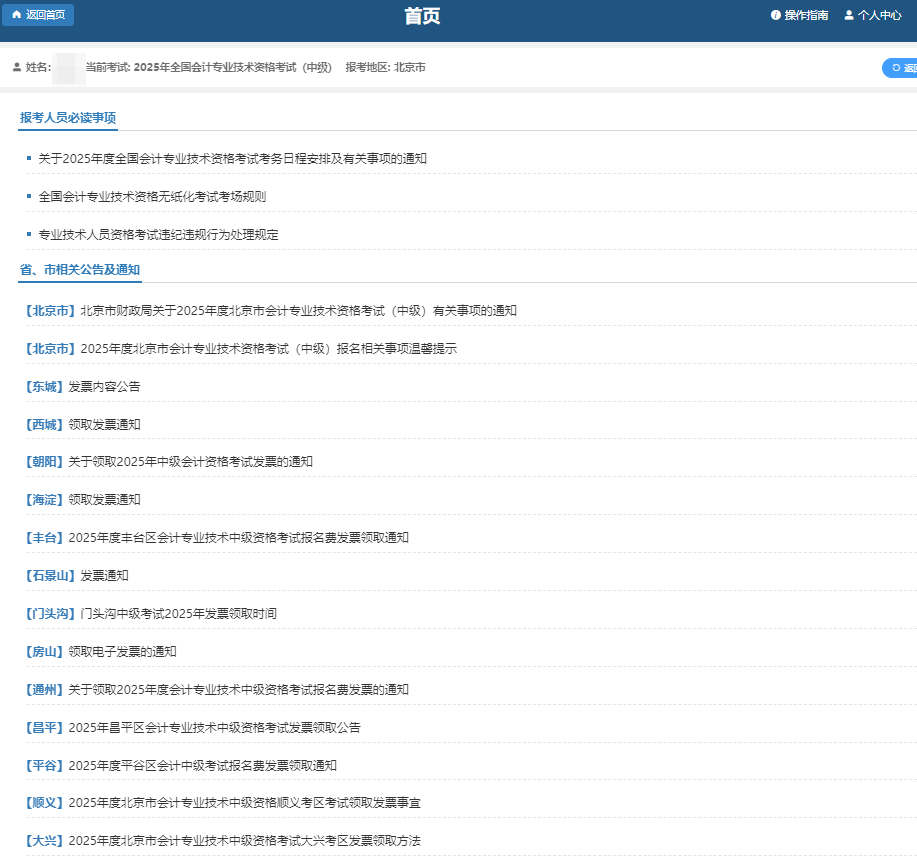The width and height of the screenshot is (917, 863).
Task: Open 北京市财政局 notice about 中级 exam matters
Action: 298,310
